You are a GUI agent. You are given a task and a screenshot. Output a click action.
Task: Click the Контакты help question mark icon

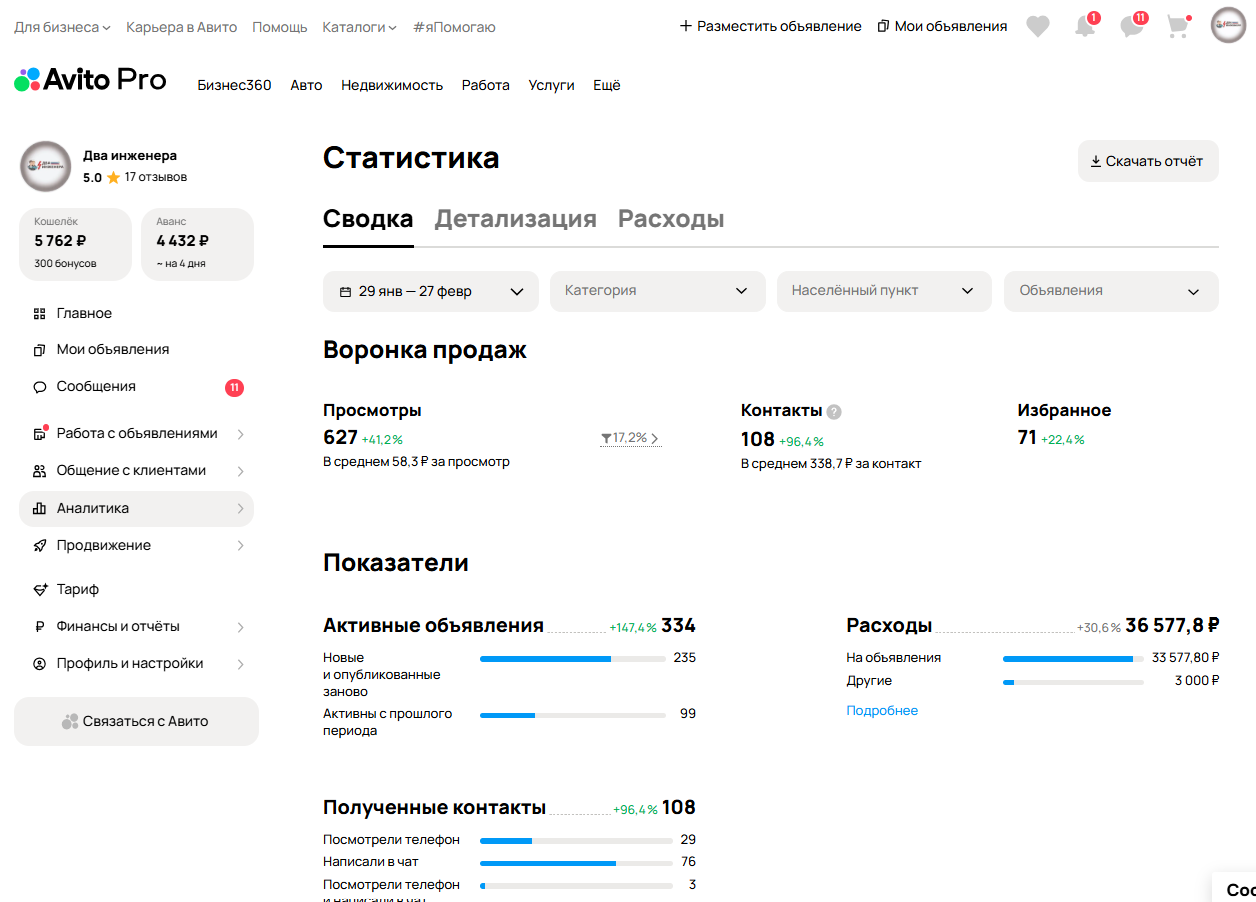pyautogui.click(x=834, y=411)
